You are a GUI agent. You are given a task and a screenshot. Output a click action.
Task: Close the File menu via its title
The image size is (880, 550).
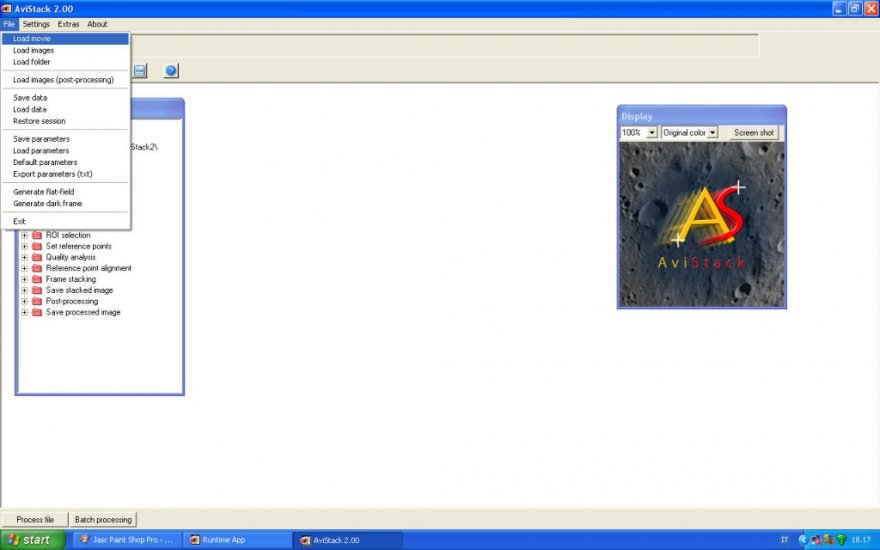pos(9,24)
